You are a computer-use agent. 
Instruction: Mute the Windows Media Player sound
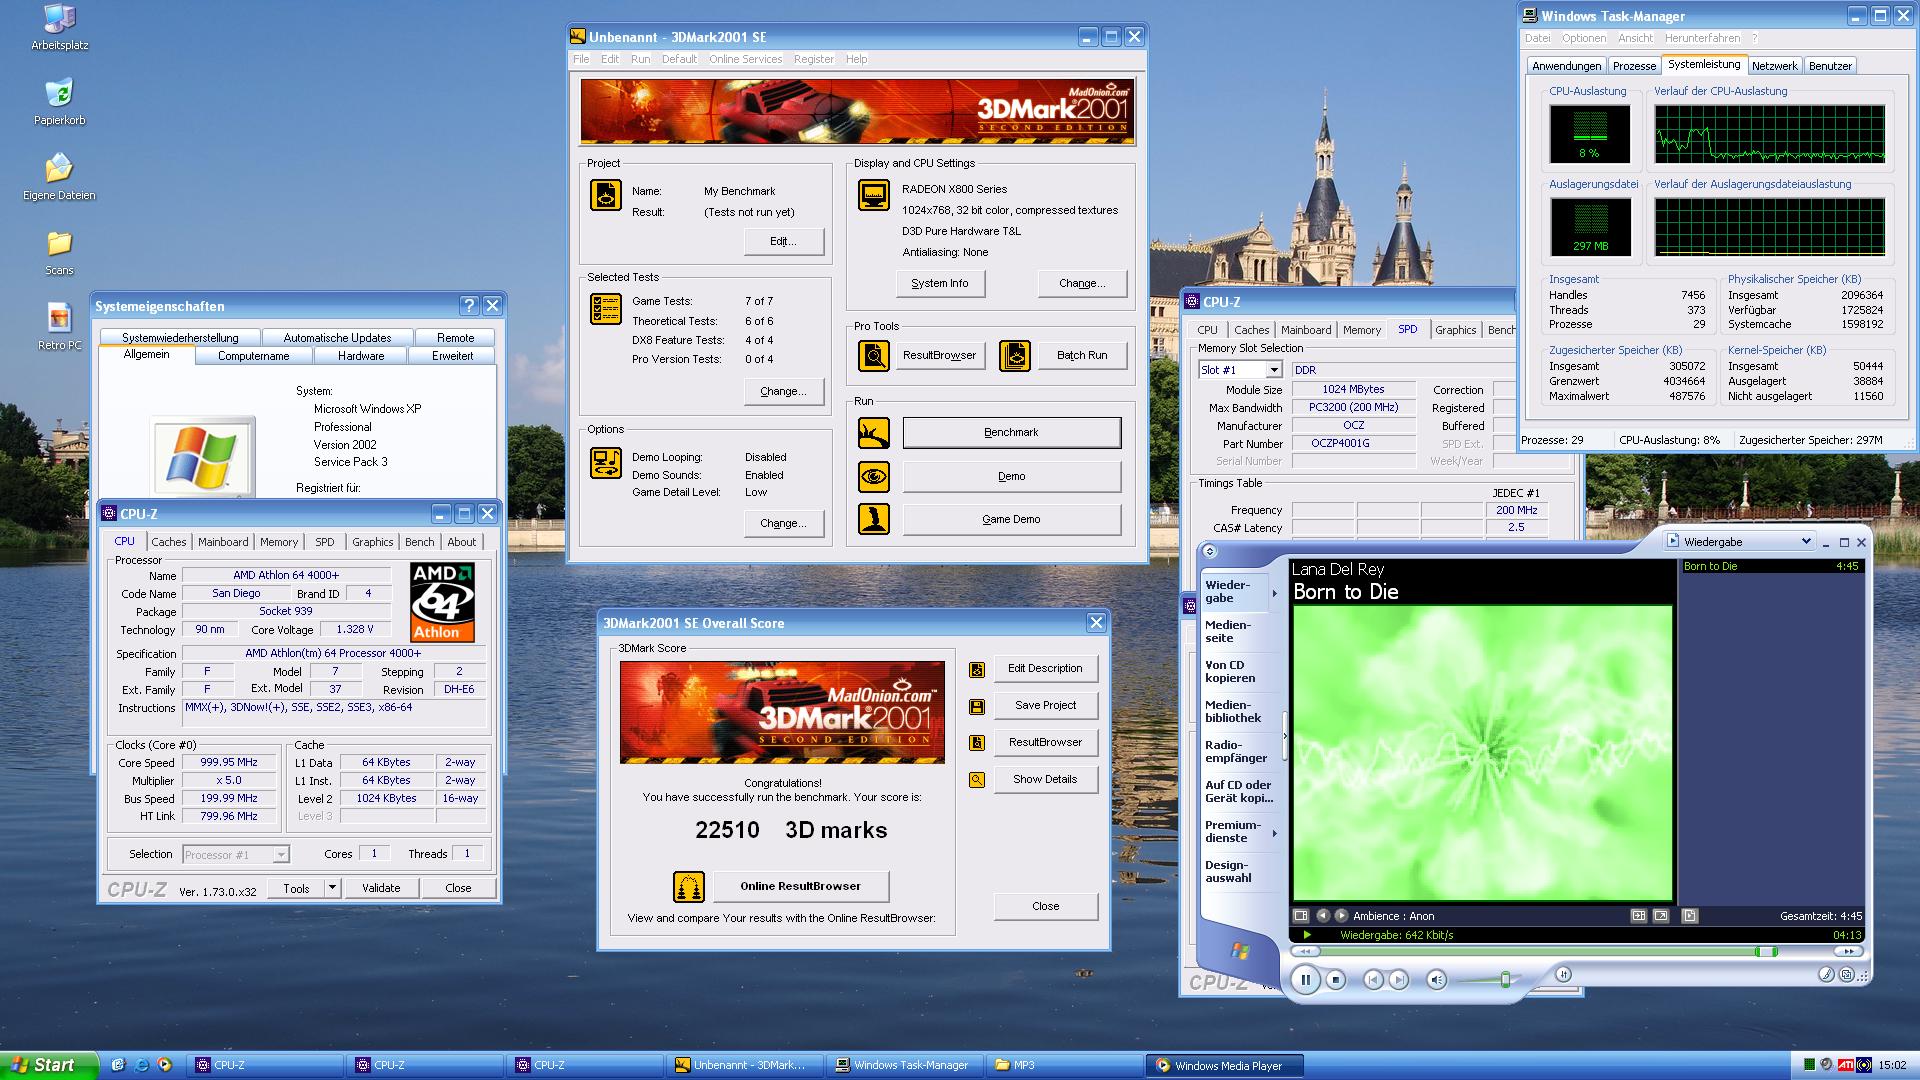pos(1436,980)
